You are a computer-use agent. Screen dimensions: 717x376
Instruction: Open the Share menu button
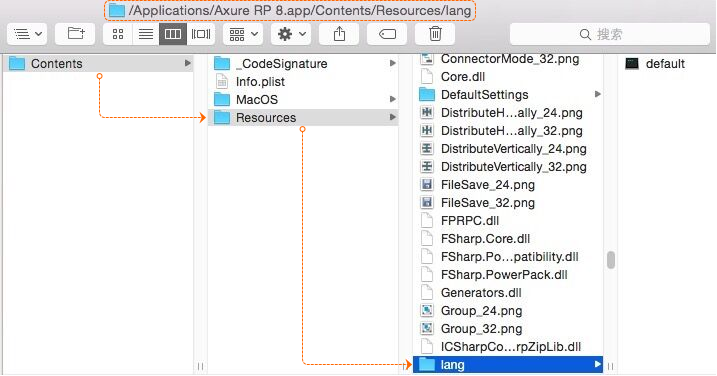point(339,34)
